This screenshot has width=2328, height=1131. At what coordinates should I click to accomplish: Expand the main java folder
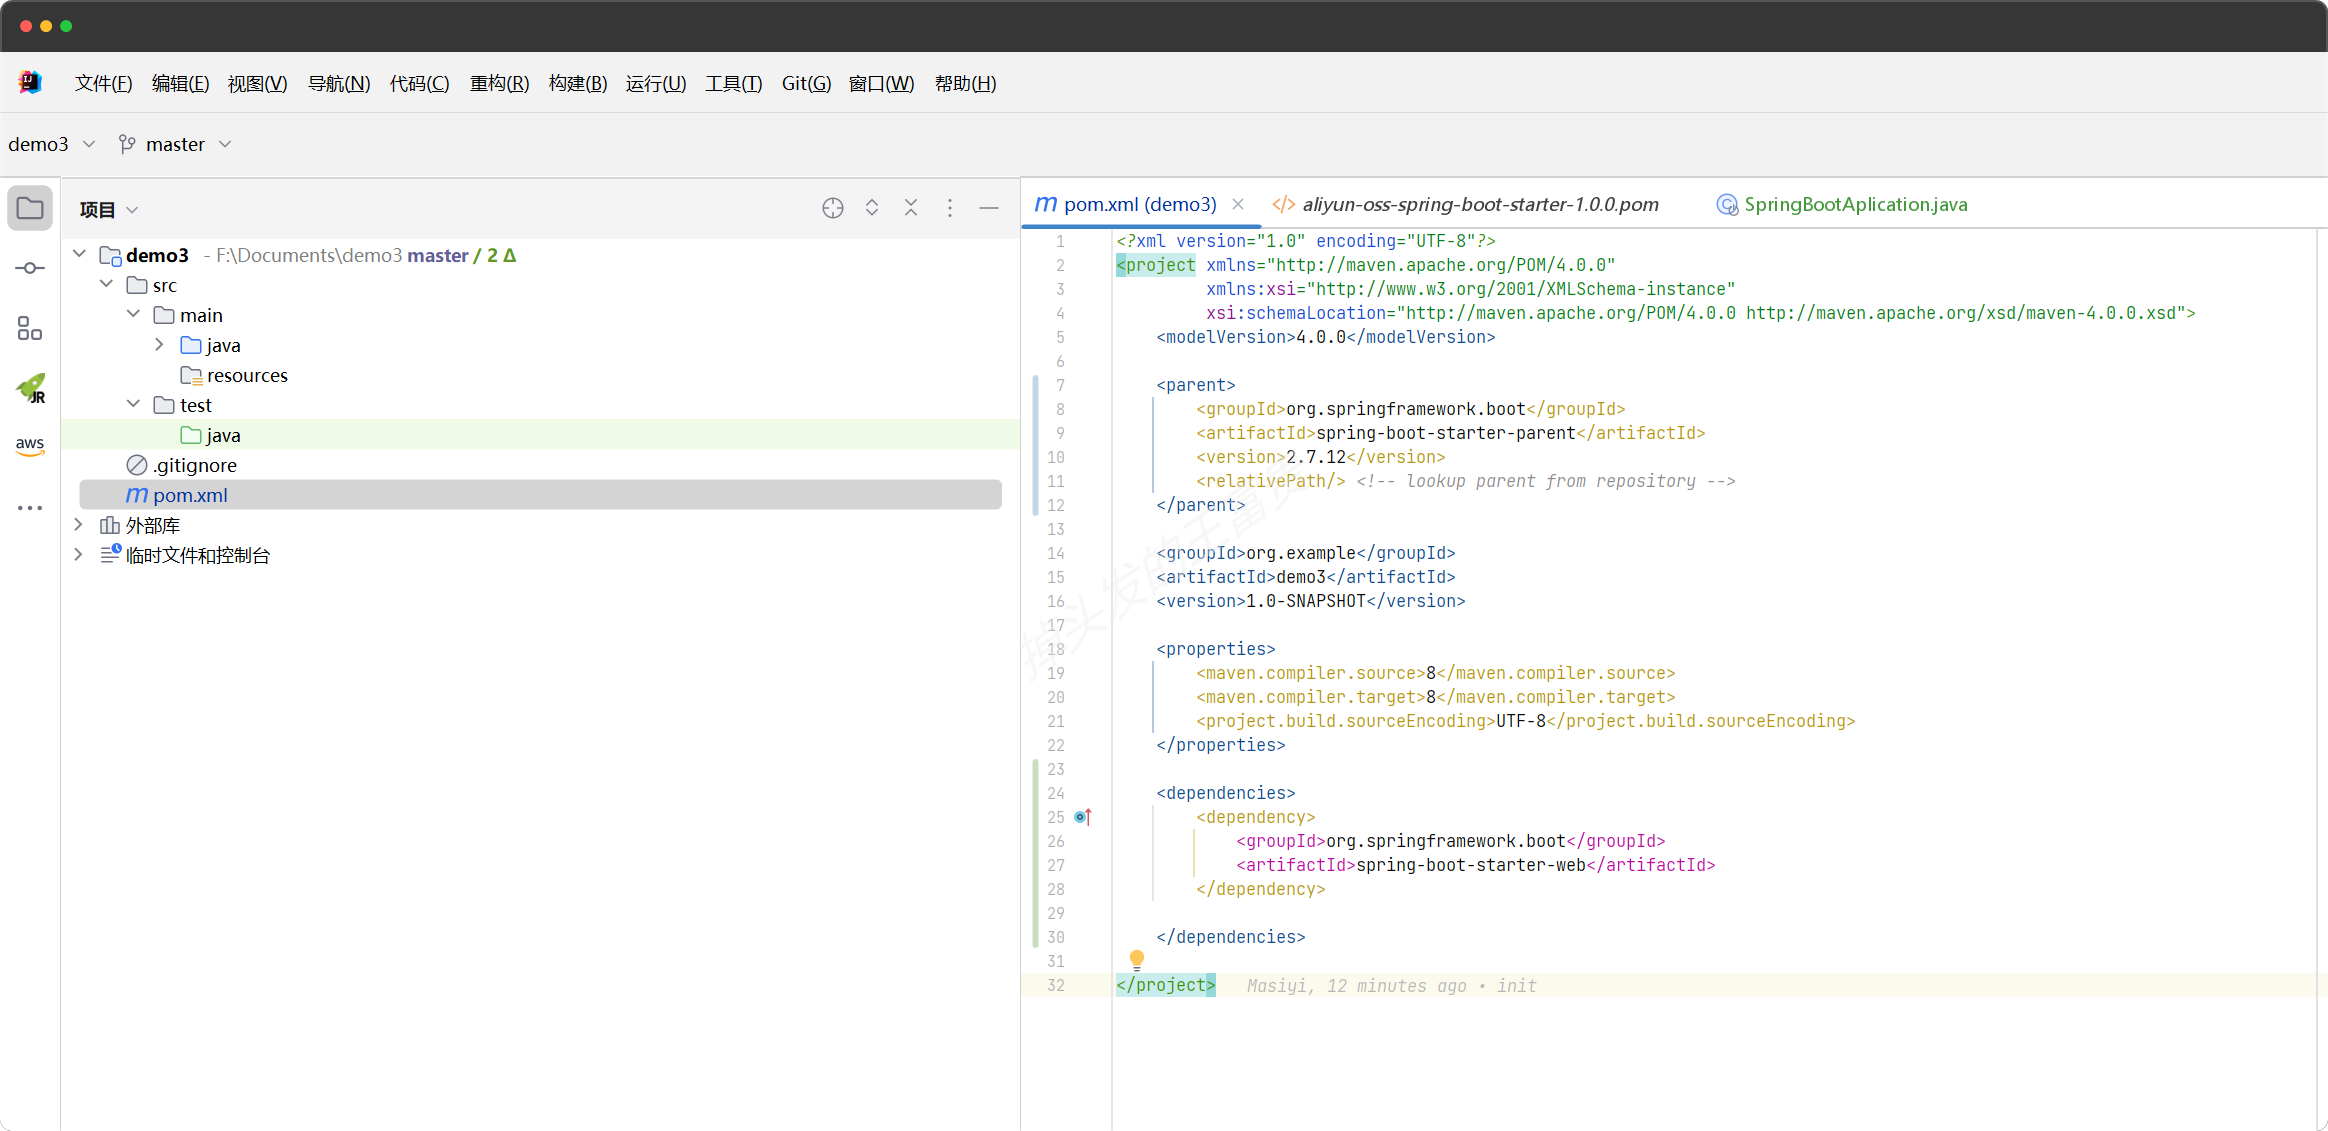(160, 345)
